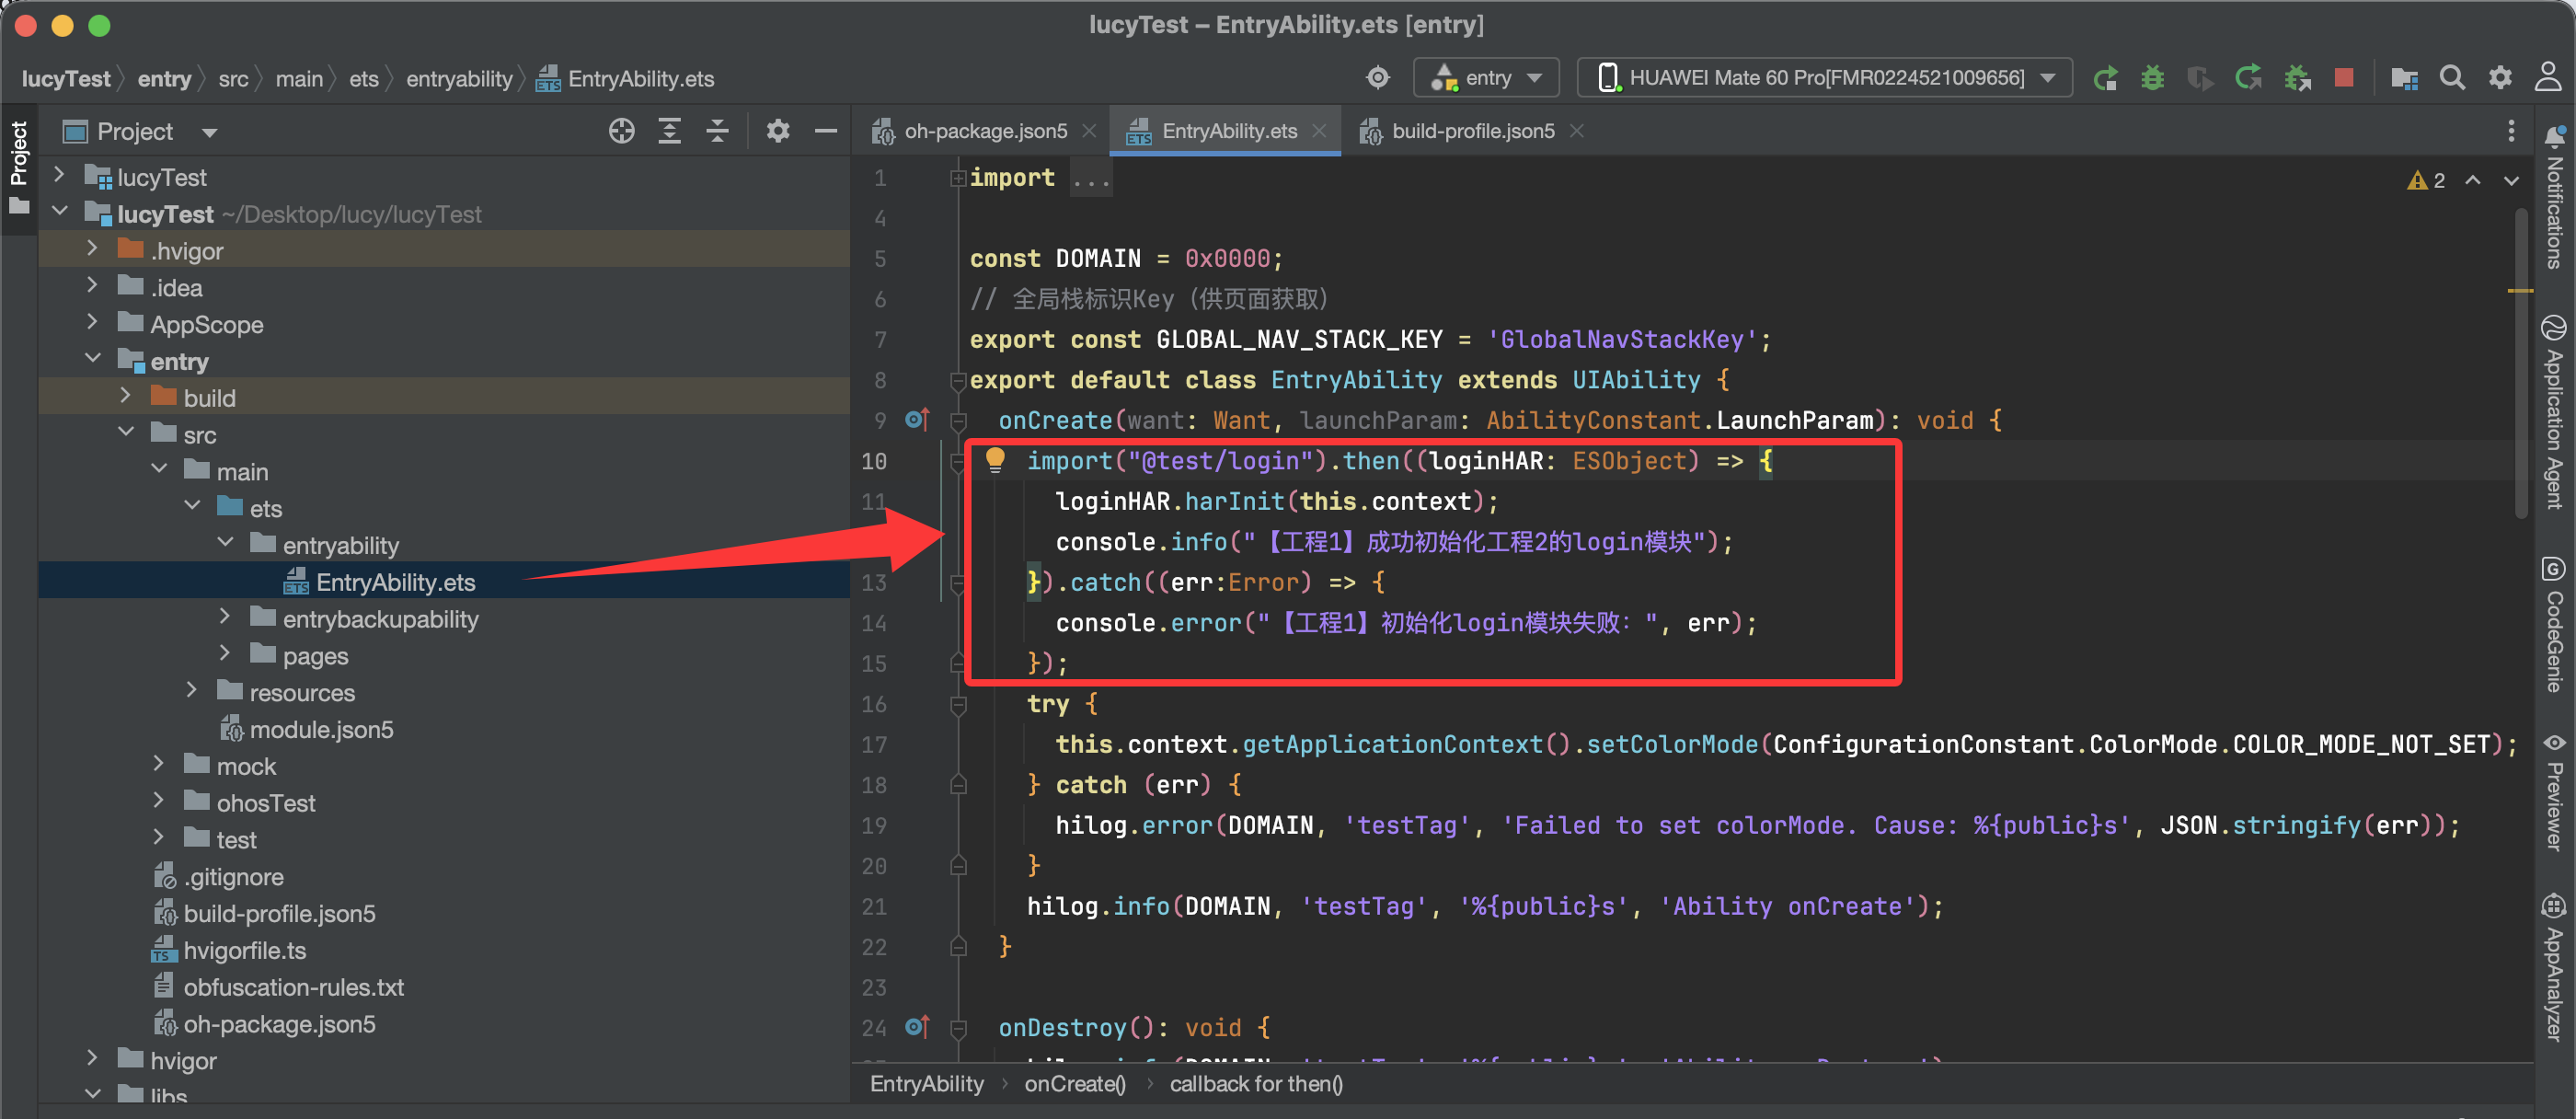Viewport: 2576px width, 1119px height.
Task: Select opened file crosshair icon in Project panel
Action: (x=621, y=131)
